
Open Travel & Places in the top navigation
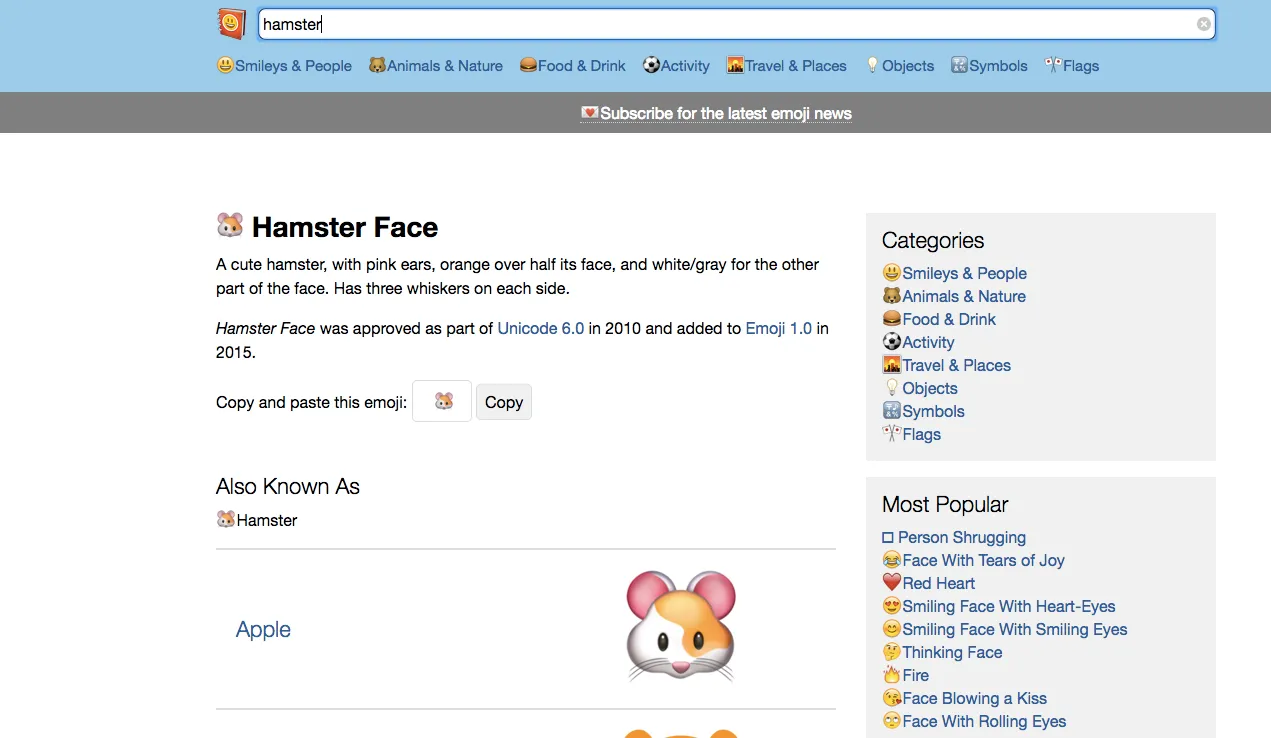(x=786, y=66)
